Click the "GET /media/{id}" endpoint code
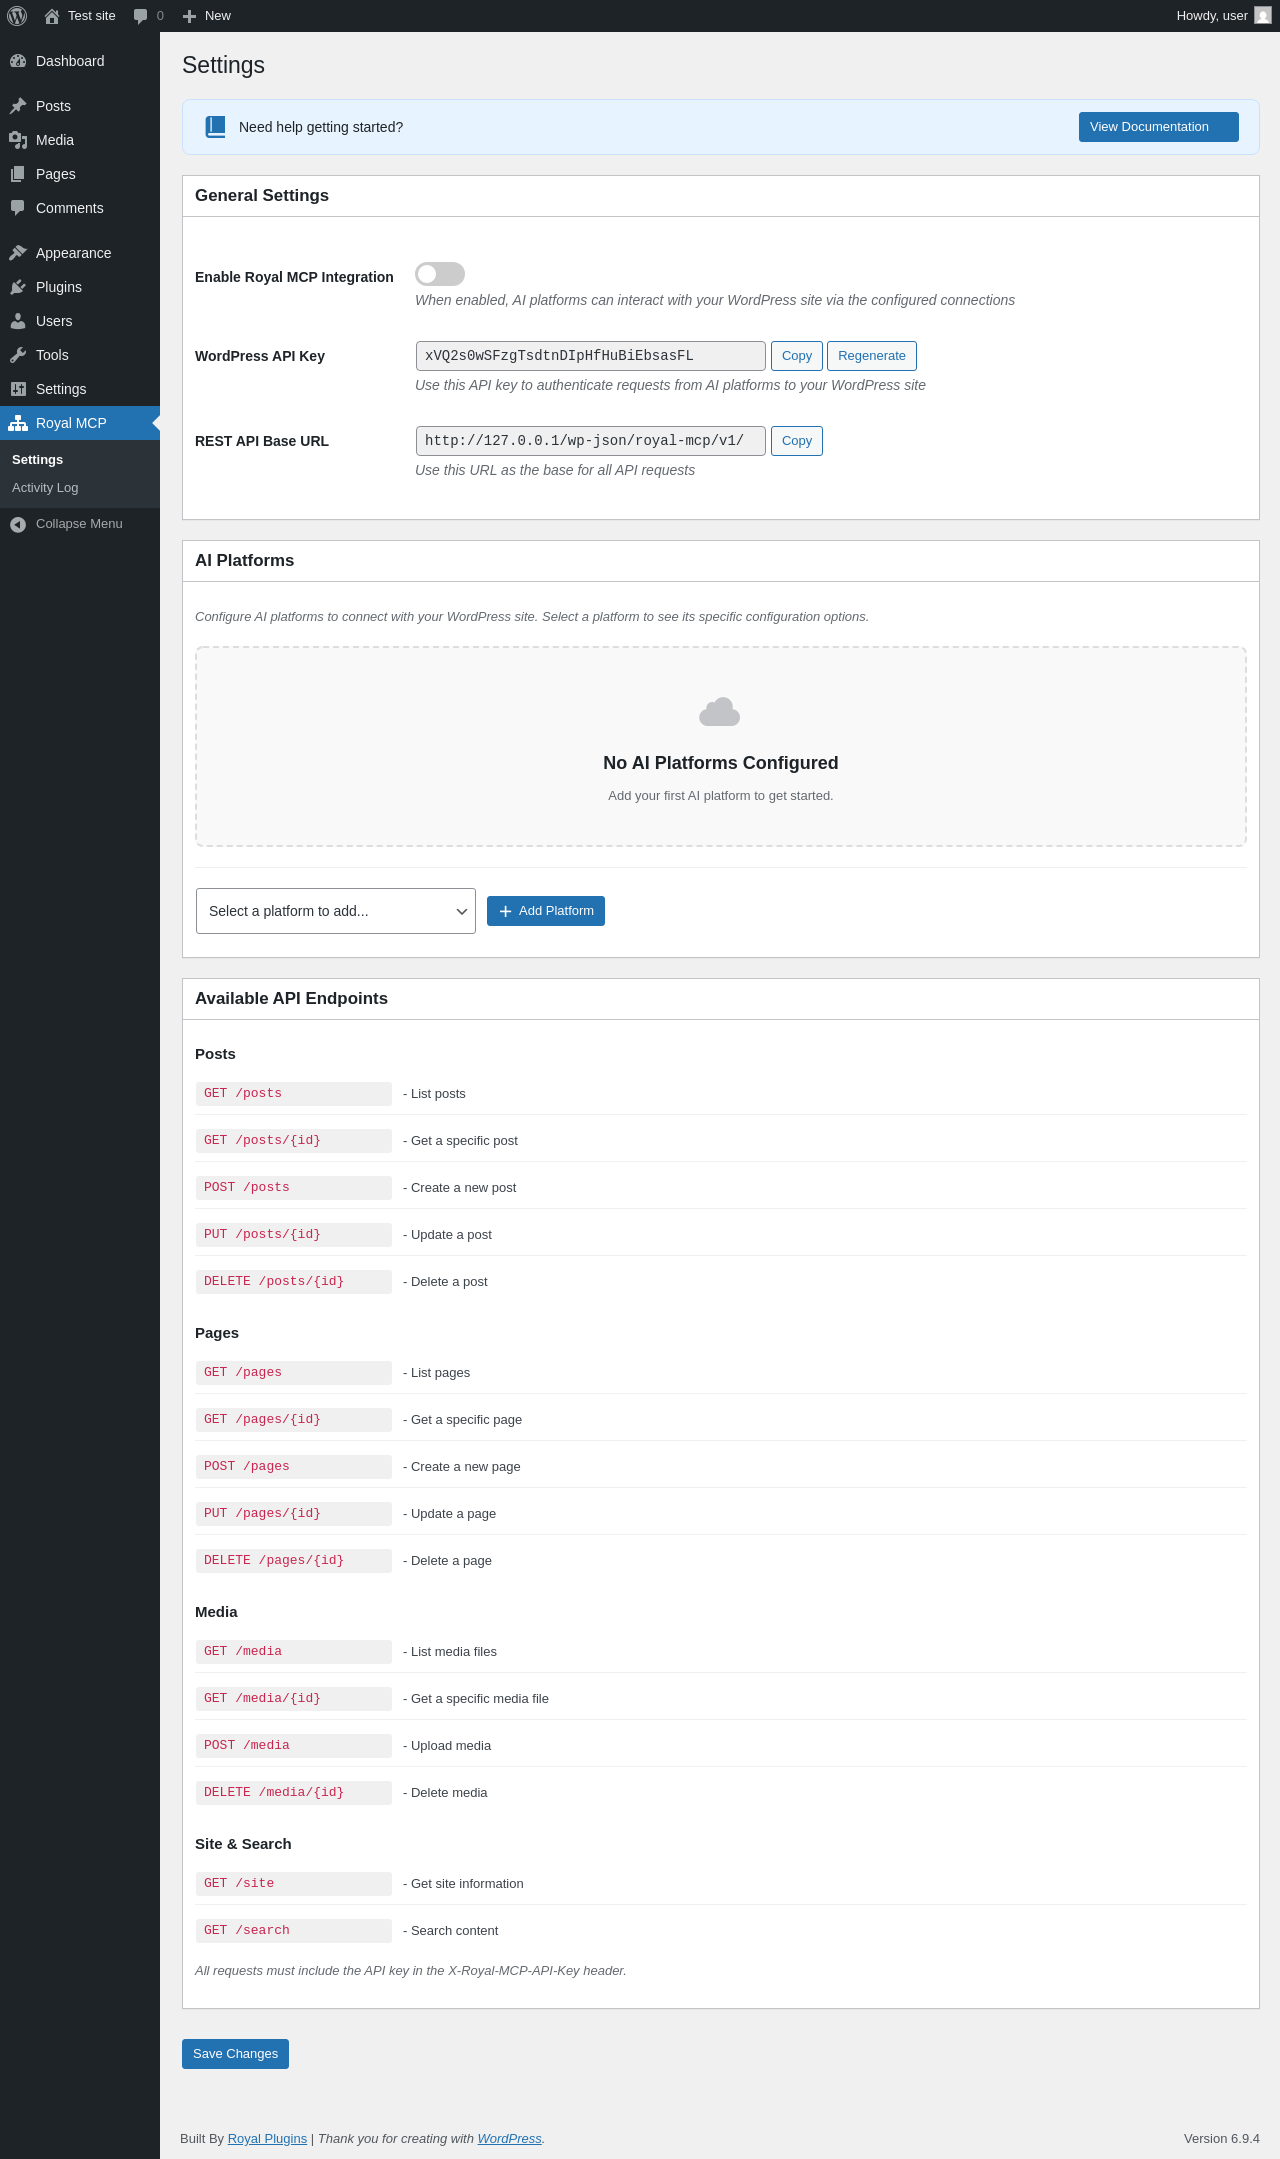Viewport: 1280px width, 2159px height. tap(294, 1699)
